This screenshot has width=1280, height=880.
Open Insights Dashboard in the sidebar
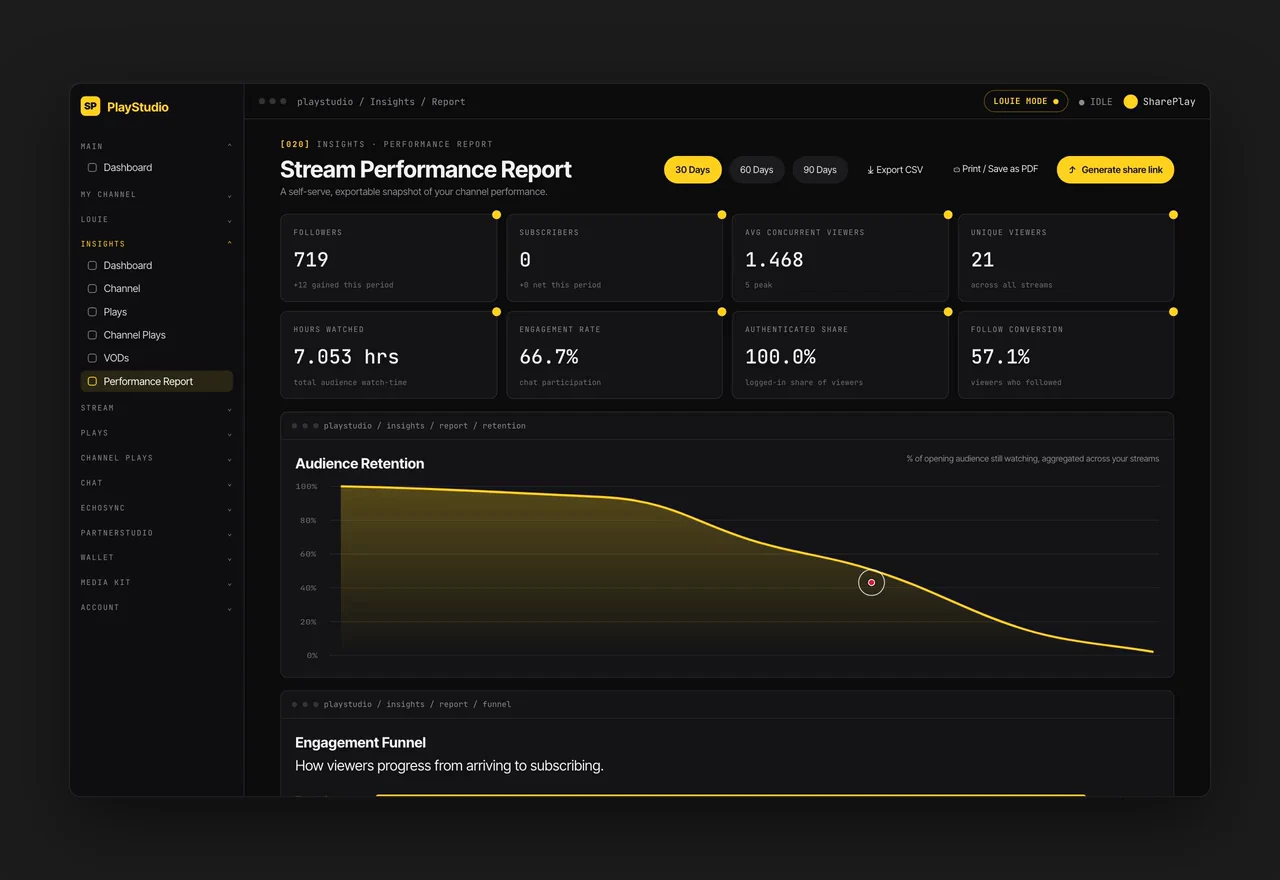tap(156, 266)
